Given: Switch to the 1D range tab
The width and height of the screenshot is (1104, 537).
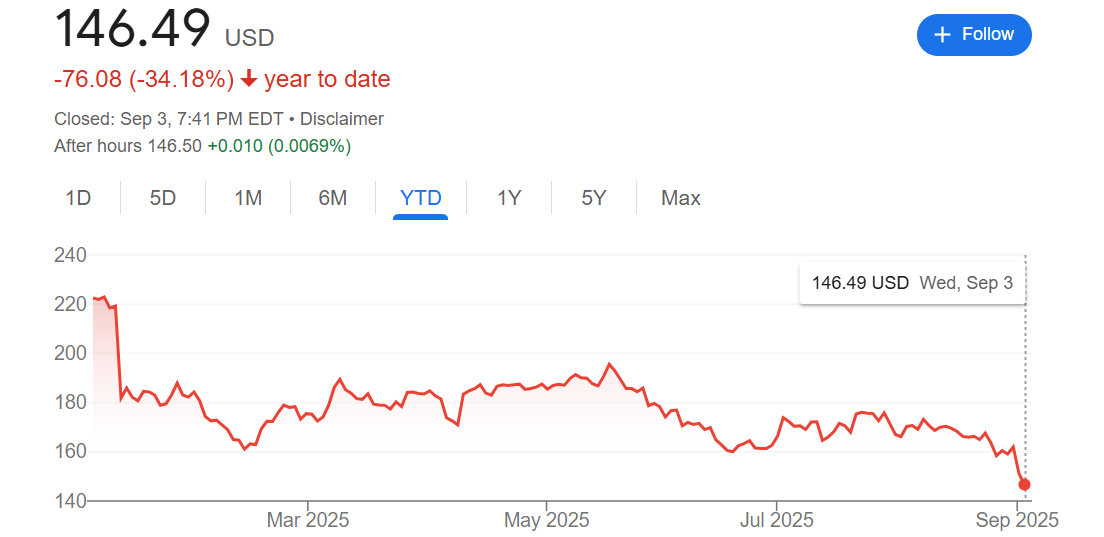Looking at the screenshot, I should click(78, 198).
